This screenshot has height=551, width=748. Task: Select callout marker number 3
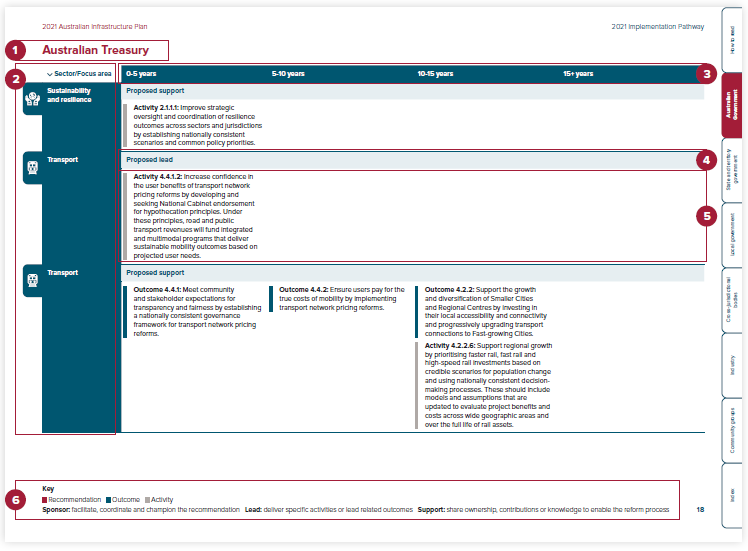click(x=706, y=73)
